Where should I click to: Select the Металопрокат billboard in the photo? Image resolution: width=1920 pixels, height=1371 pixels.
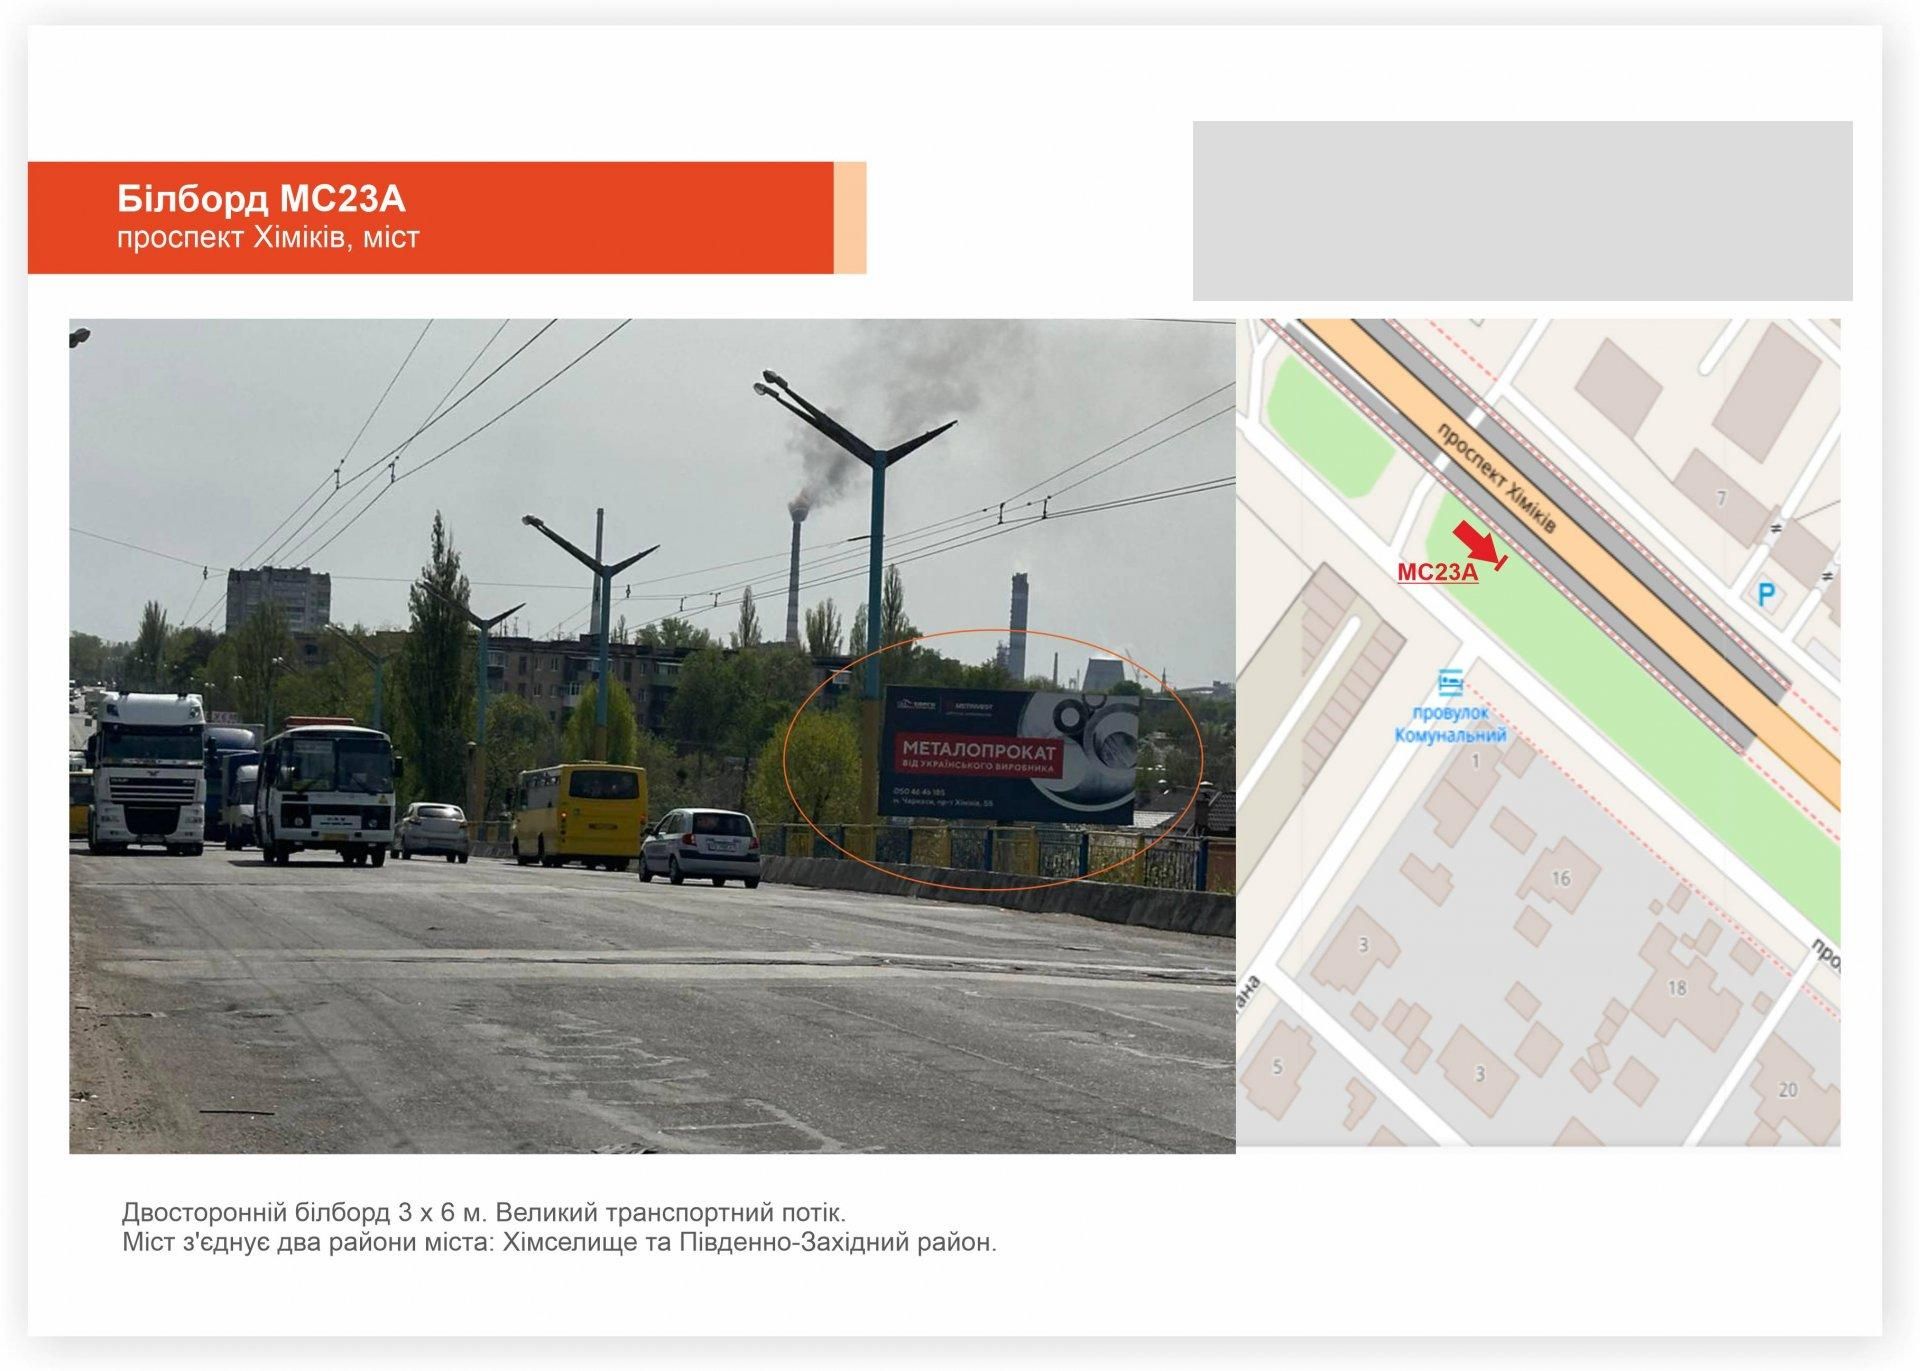tap(1008, 755)
